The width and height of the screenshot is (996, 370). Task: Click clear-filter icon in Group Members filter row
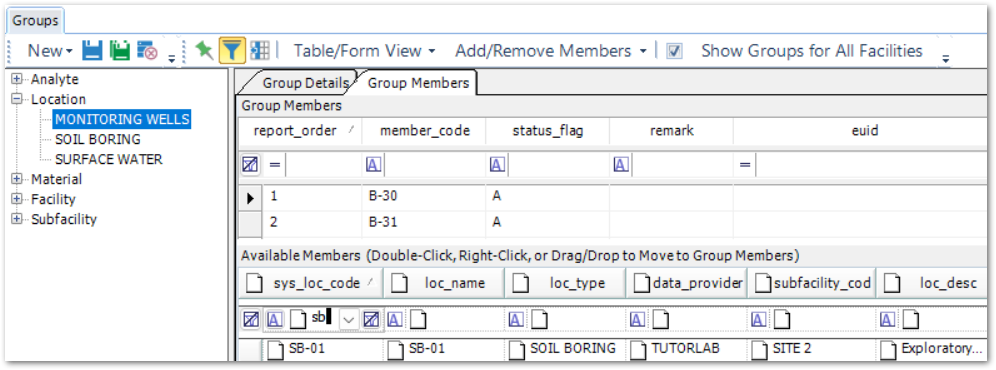coord(250,165)
